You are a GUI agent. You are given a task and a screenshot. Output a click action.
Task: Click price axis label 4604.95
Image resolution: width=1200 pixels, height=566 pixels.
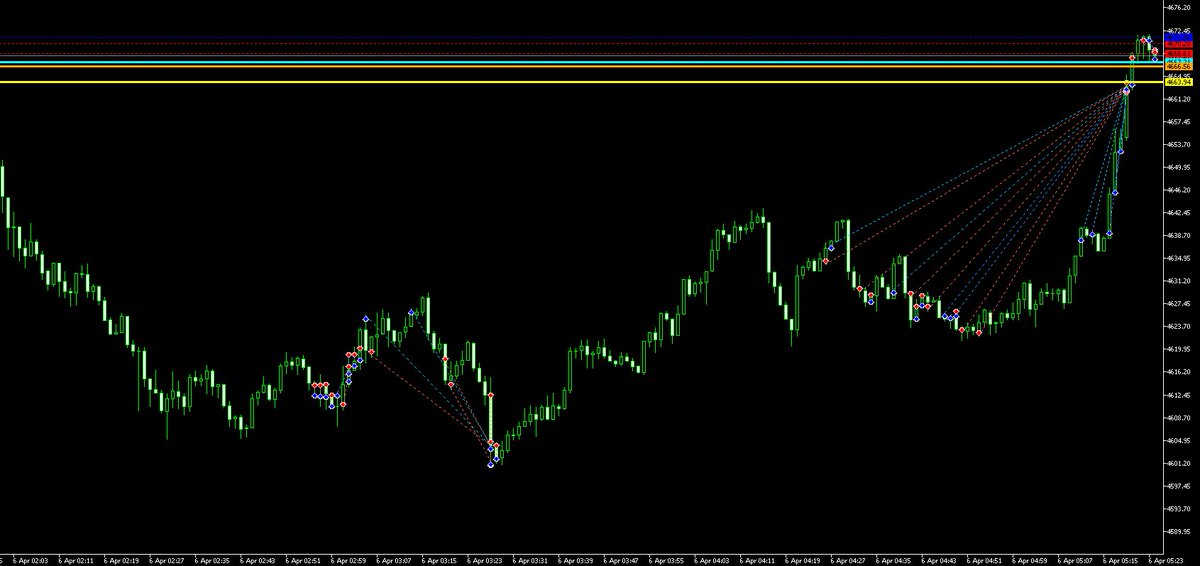click(x=1179, y=440)
